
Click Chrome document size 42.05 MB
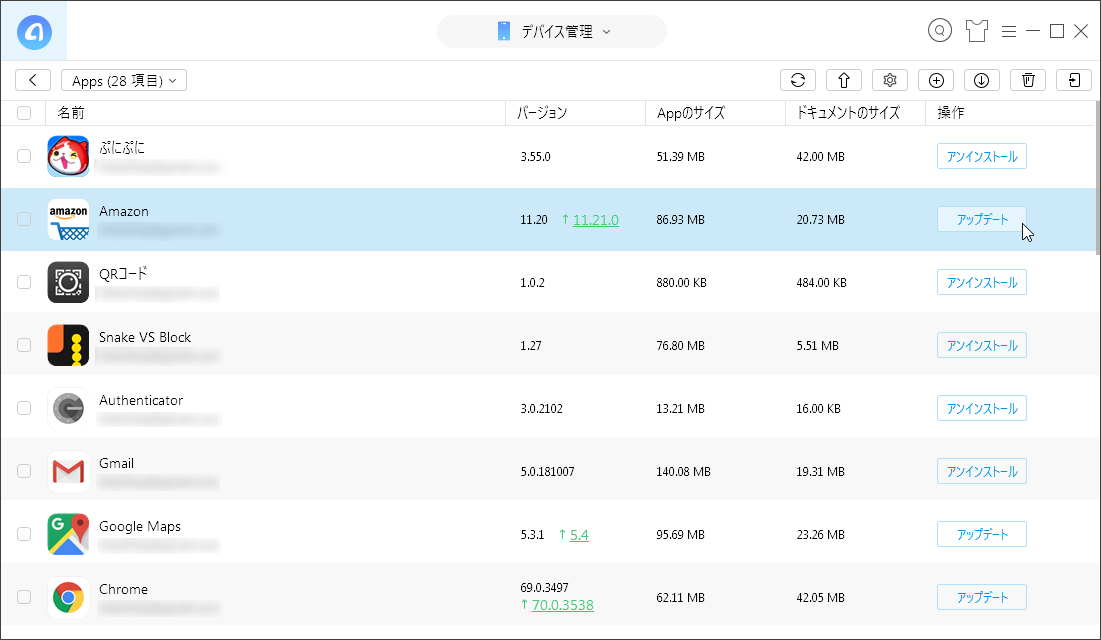point(820,598)
